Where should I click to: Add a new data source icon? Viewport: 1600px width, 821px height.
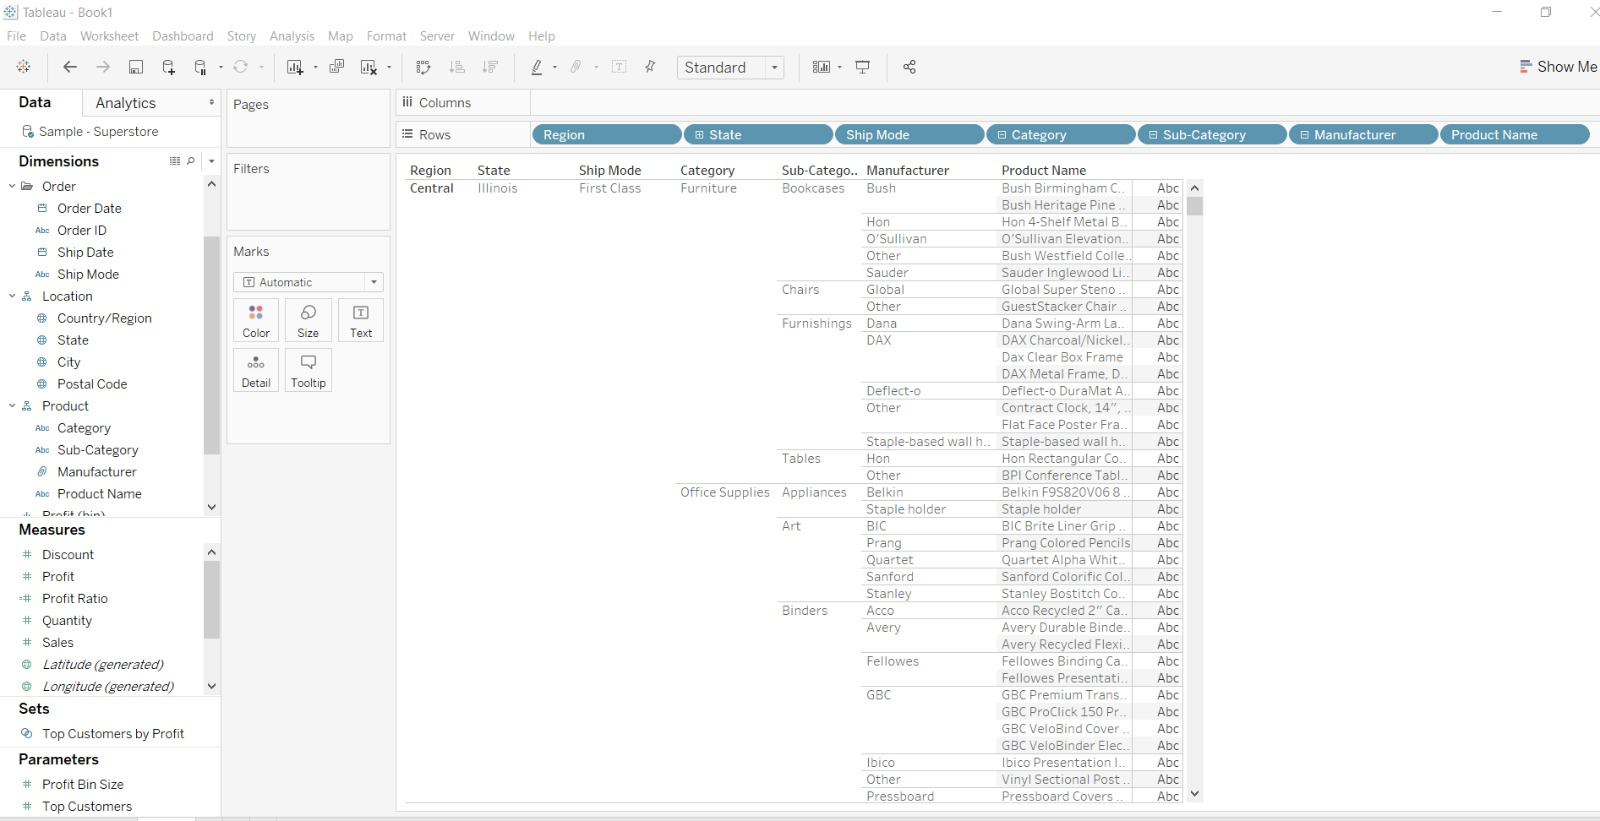click(168, 67)
